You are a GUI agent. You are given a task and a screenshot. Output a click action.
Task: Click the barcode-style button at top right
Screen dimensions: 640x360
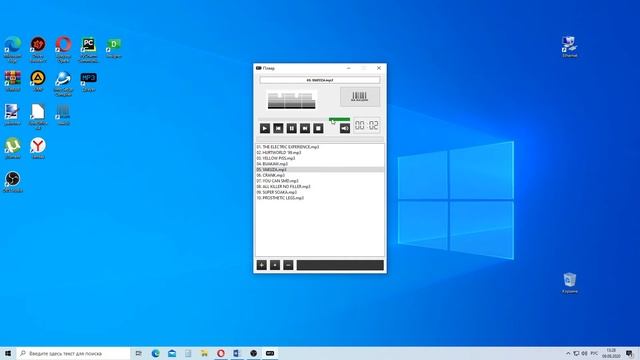(x=360, y=97)
